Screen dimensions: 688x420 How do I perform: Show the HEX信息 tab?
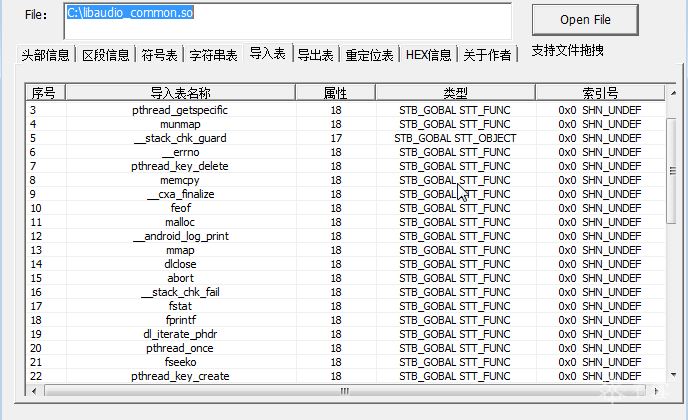428,55
